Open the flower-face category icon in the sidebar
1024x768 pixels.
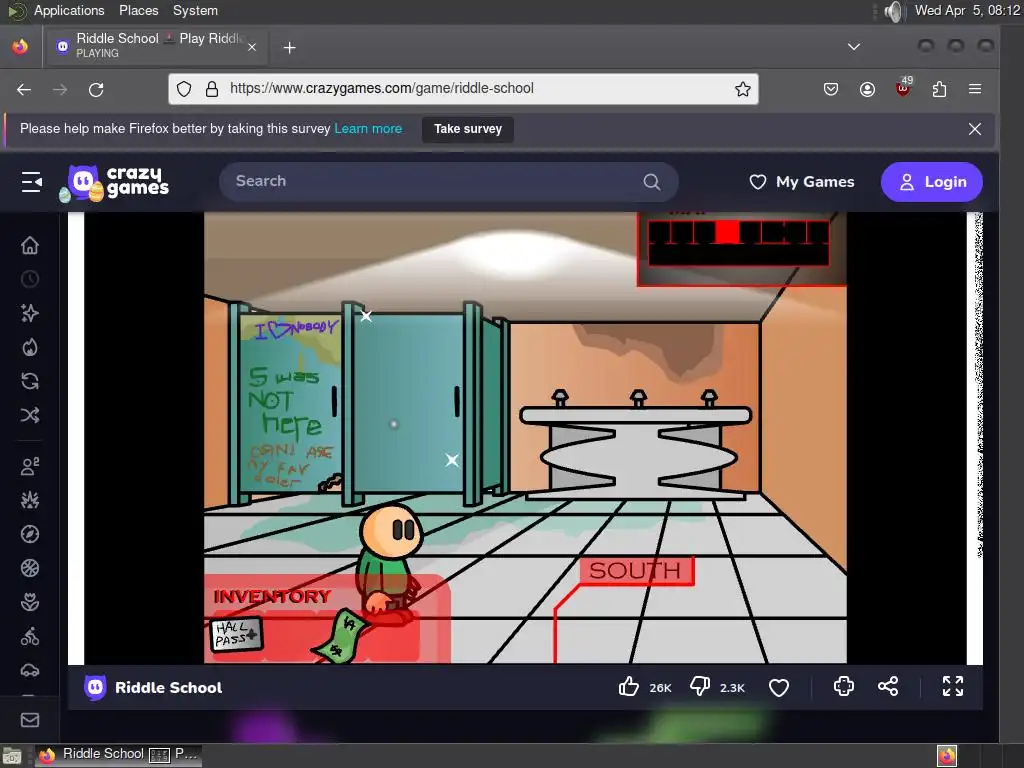point(29,602)
